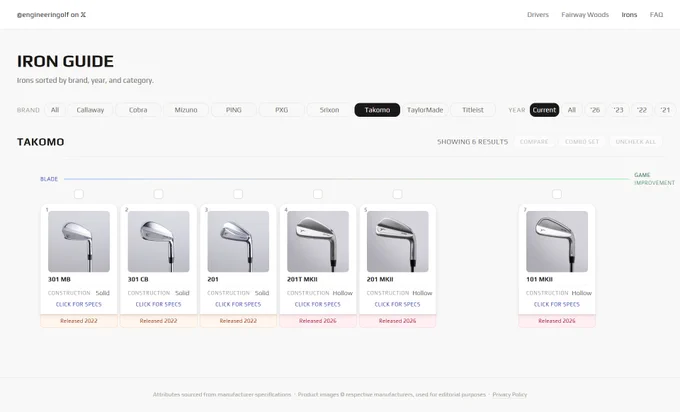Switch to the Irons page
This screenshot has width=680, height=412.
pyautogui.click(x=629, y=15)
